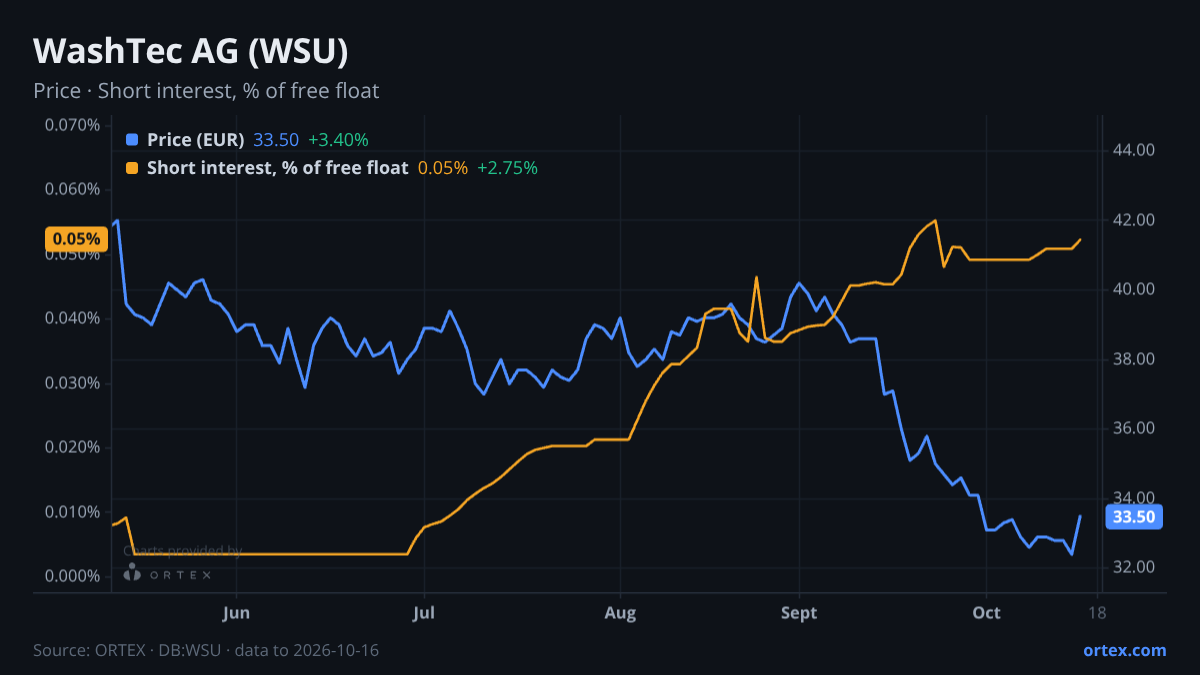This screenshot has width=1200, height=675.
Task: Click the Aug x-axis label
Action: tap(621, 613)
